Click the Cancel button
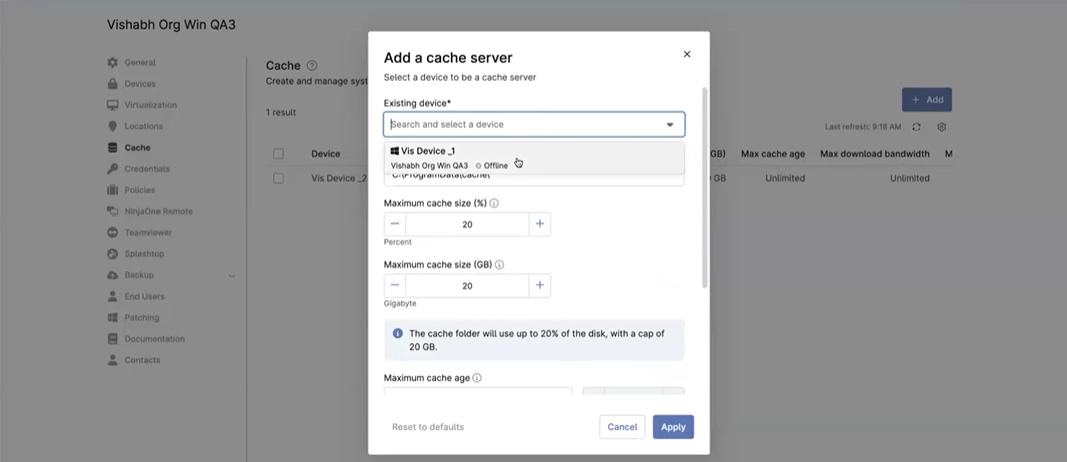This screenshot has width=1067, height=462. point(622,427)
